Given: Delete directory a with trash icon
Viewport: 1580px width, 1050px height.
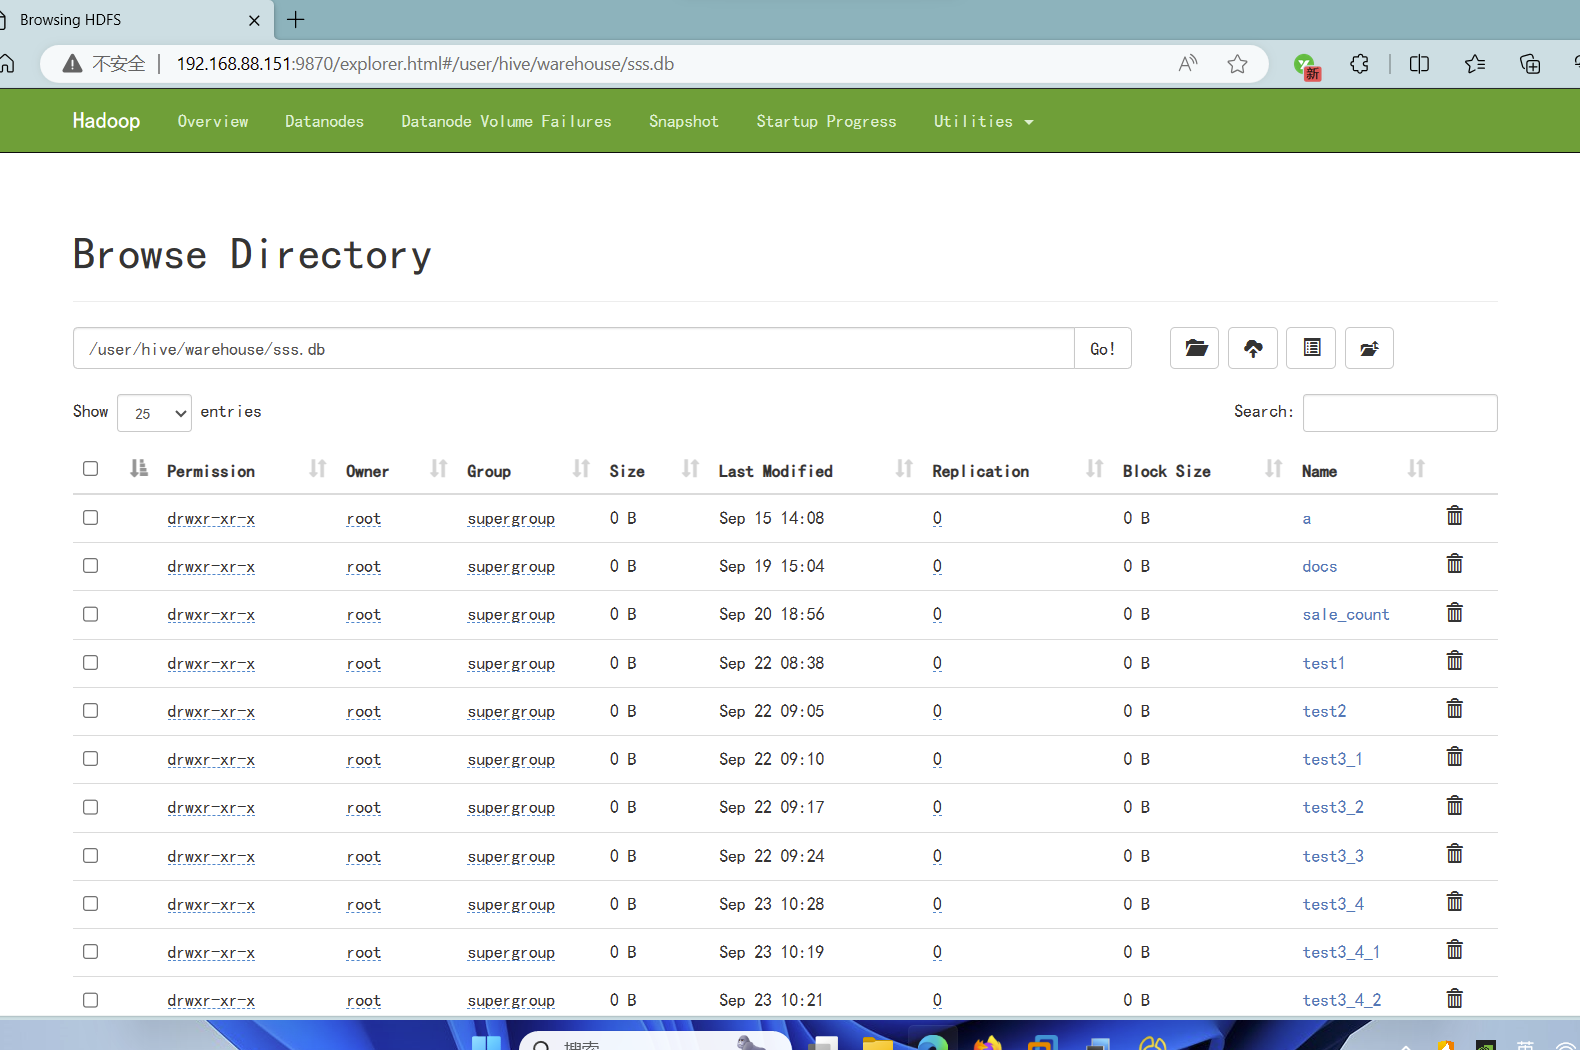Looking at the screenshot, I should pyautogui.click(x=1455, y=516).
